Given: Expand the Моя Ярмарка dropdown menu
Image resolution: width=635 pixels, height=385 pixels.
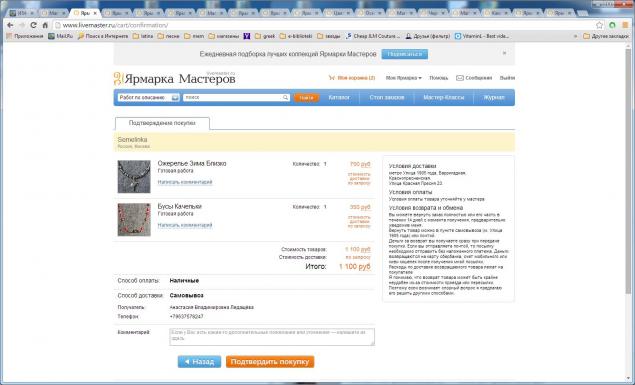Looking at the screenshot, I should point(403,78).
